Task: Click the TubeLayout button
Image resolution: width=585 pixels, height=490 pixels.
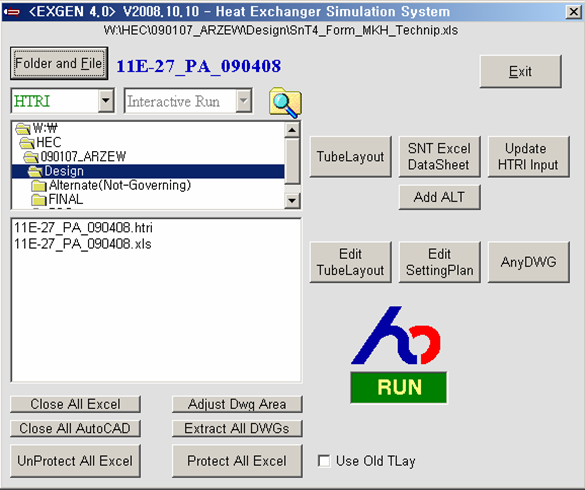Action: [x=350, y=156]
